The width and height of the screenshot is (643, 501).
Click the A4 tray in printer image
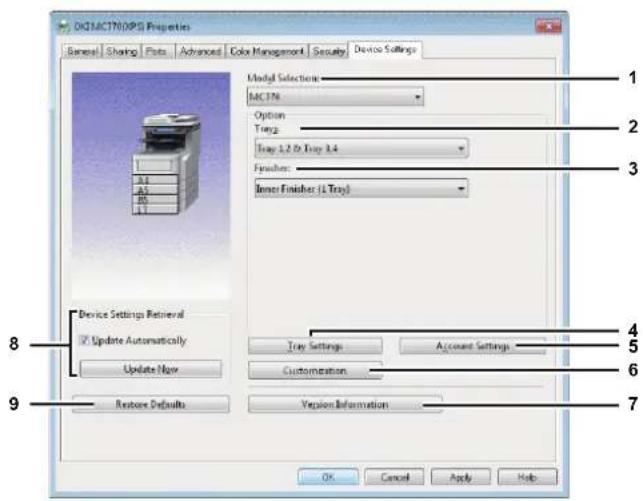155,180
